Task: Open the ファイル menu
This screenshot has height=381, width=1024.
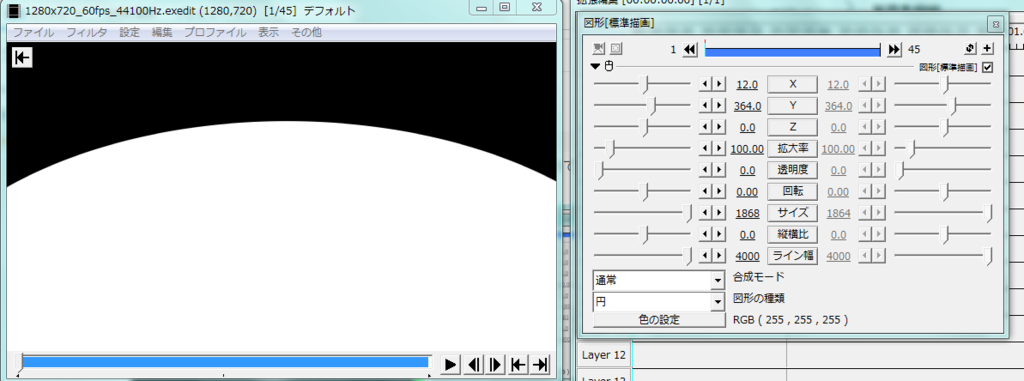Action: (33, 32)
